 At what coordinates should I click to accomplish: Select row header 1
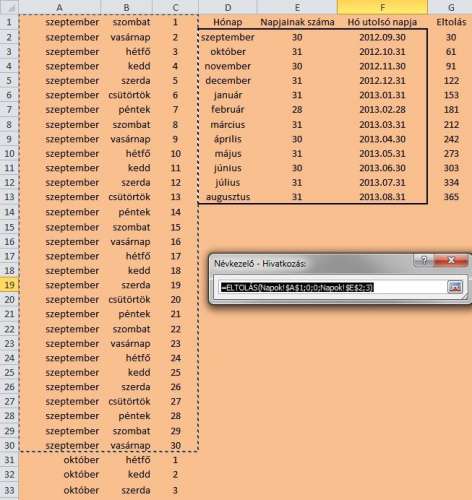(x=9, y=22)
